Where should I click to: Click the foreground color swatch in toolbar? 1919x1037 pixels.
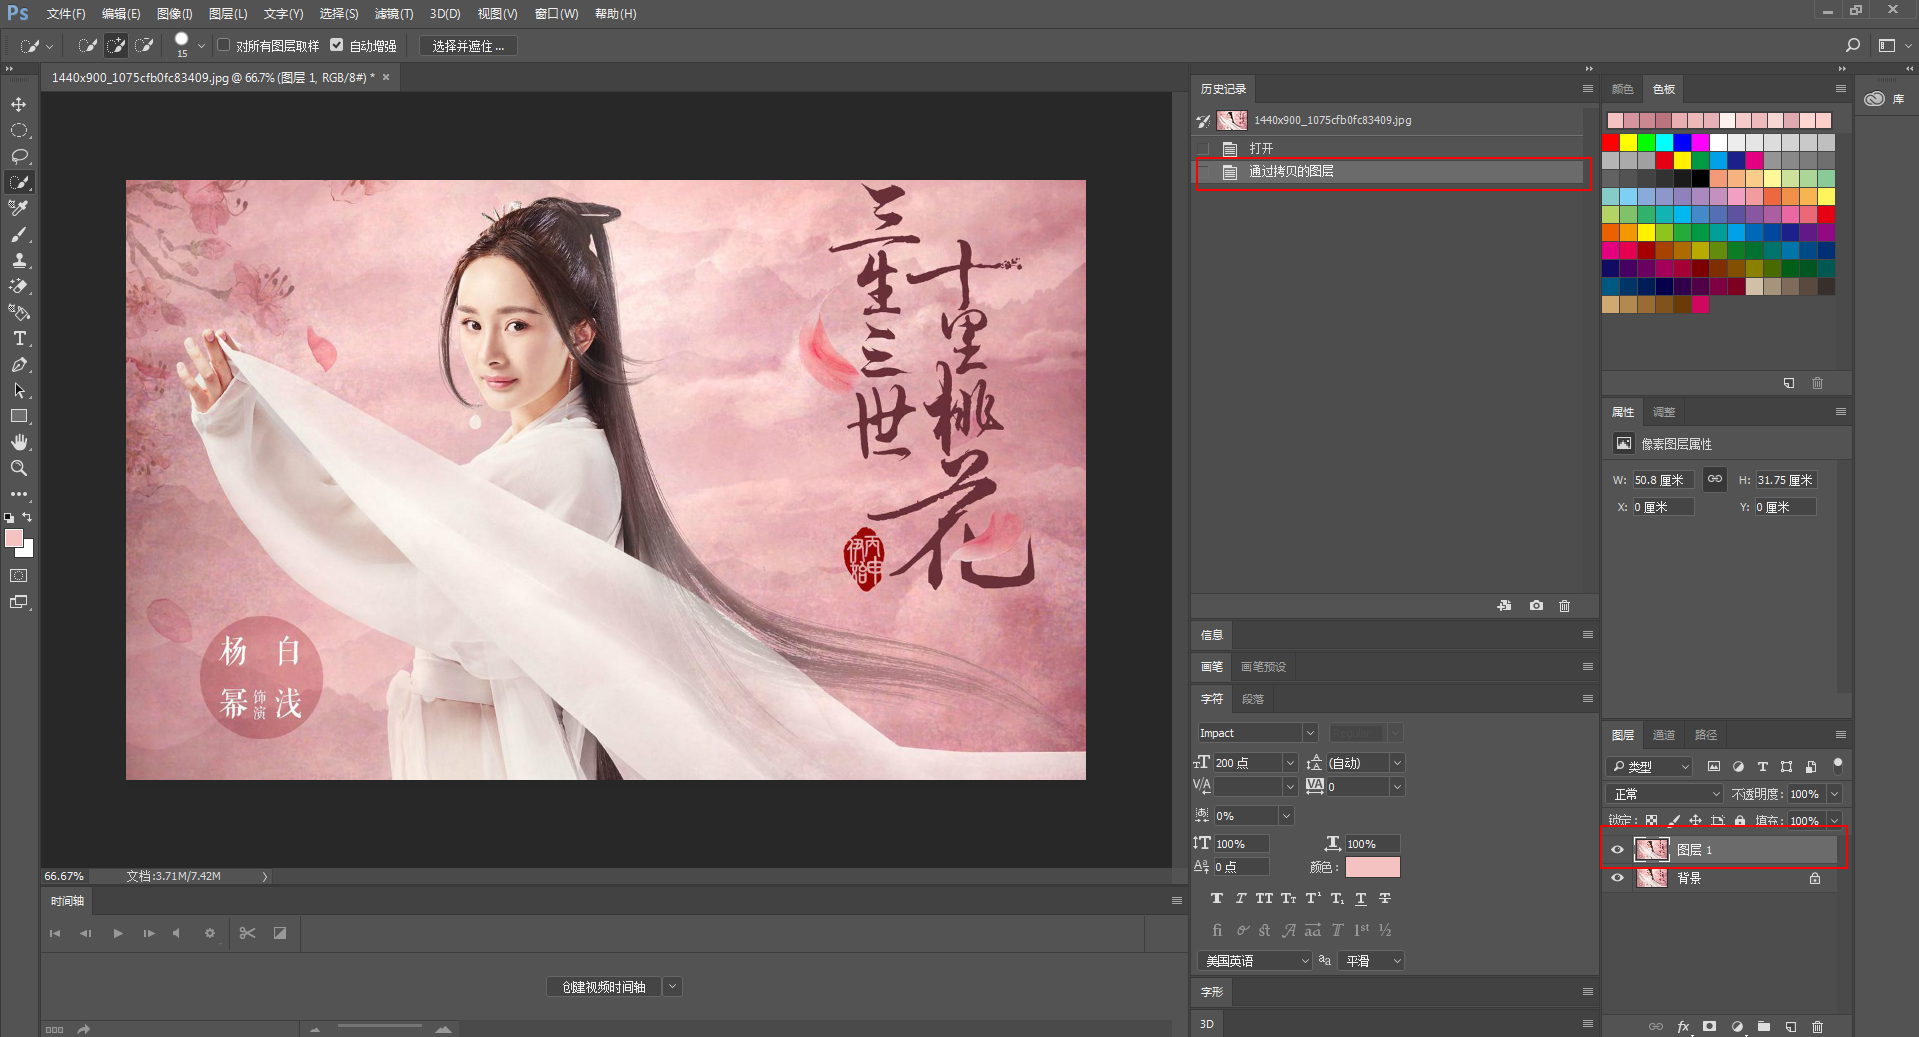14,539
